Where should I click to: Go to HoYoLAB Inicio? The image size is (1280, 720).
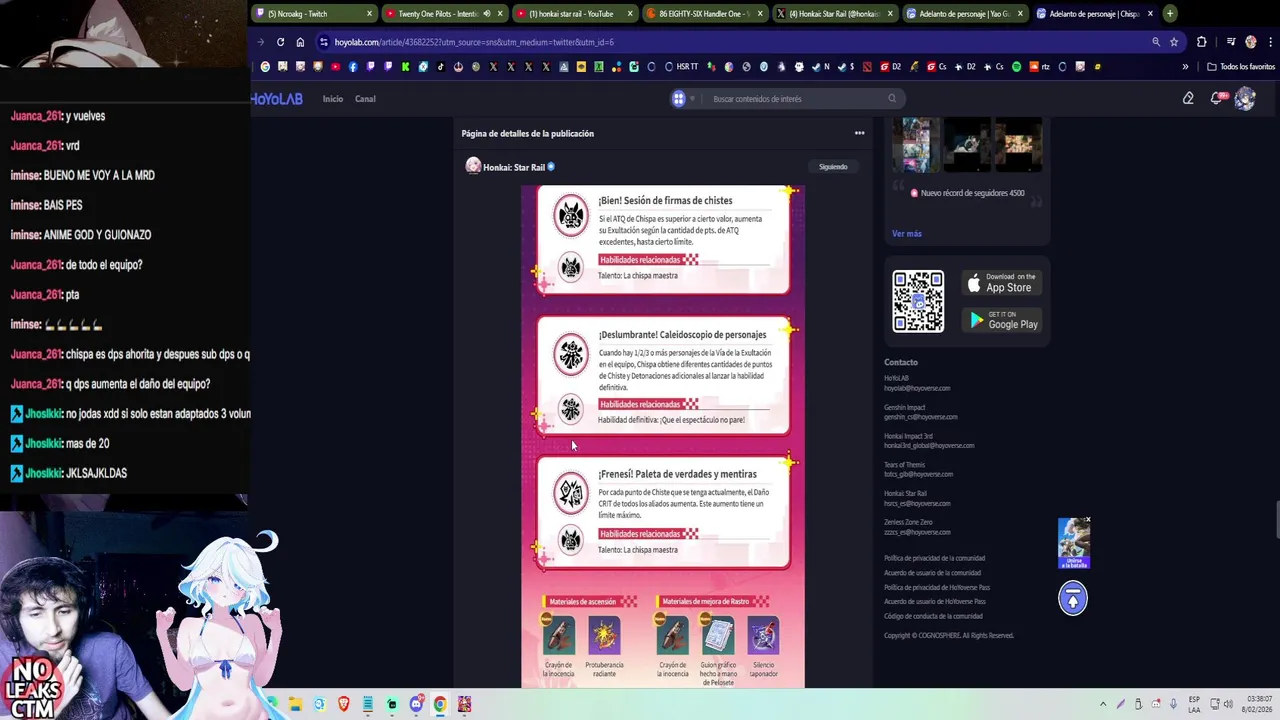point(333,99)
